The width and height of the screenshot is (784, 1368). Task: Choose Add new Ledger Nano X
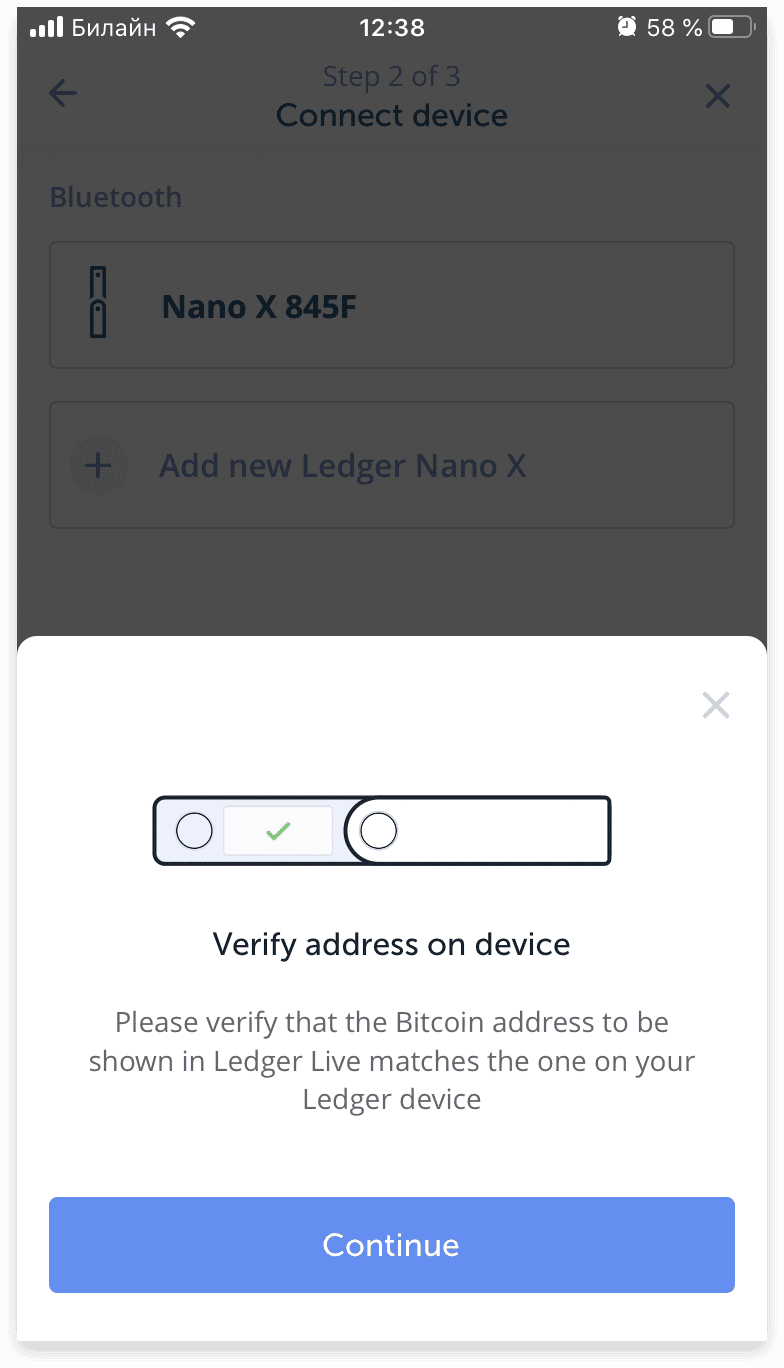[392, 465]
